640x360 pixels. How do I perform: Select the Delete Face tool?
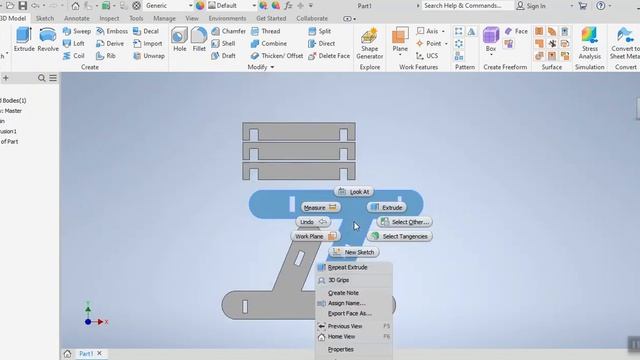pyautogui.click(x=329, y=56)
